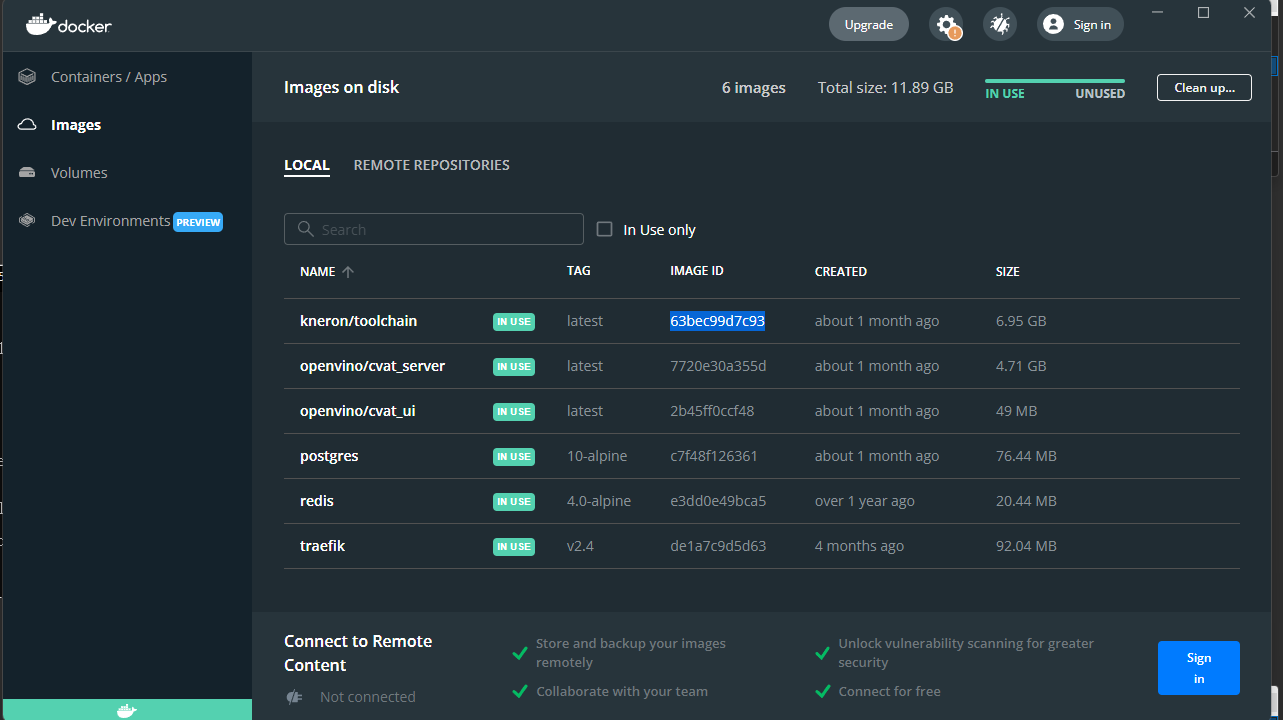Click the Images cloud icon in sidebar

click(x=28, y=125)
